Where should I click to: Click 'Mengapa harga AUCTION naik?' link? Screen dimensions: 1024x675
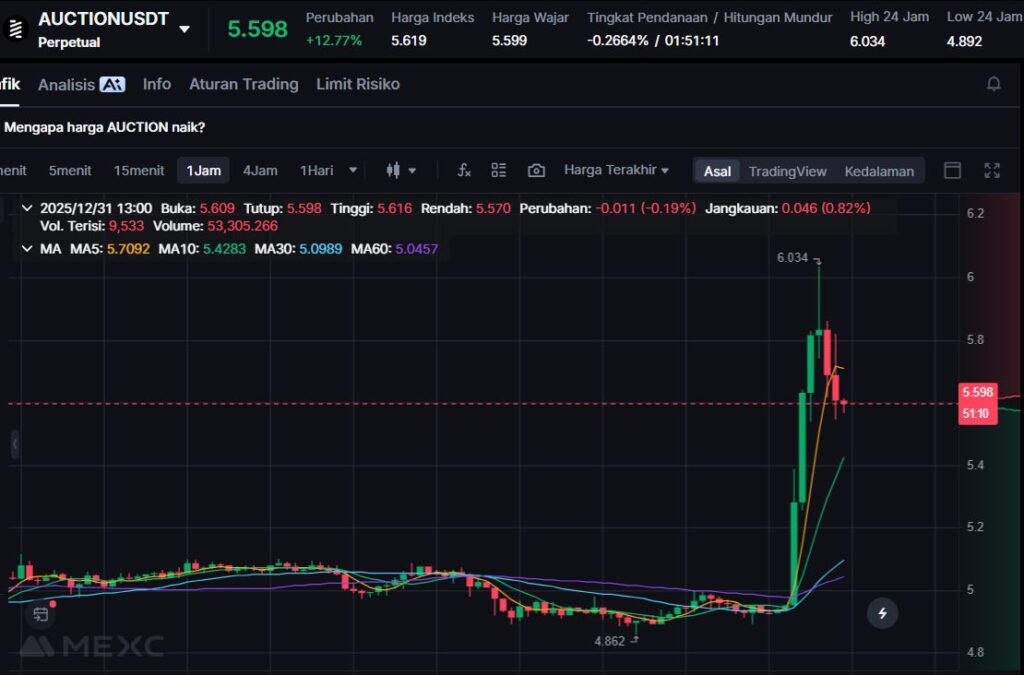point(105,127)
